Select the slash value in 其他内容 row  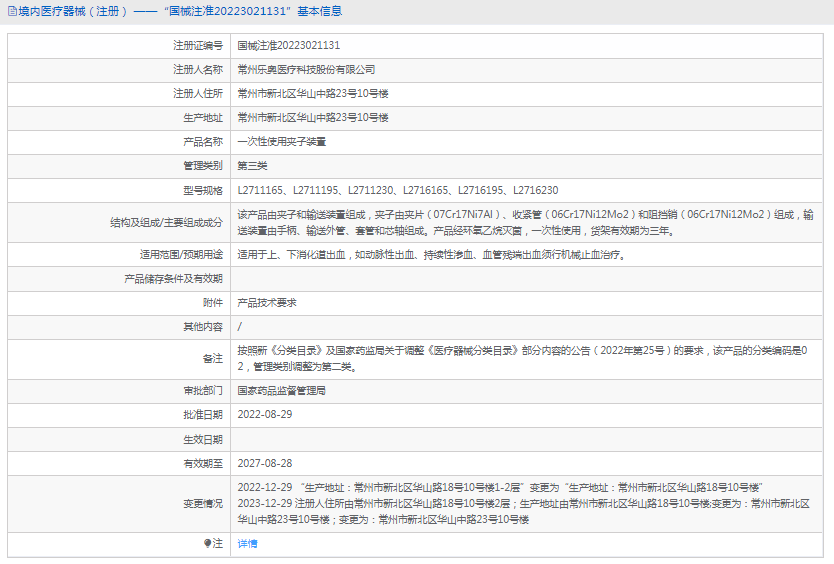coord(239,327)
